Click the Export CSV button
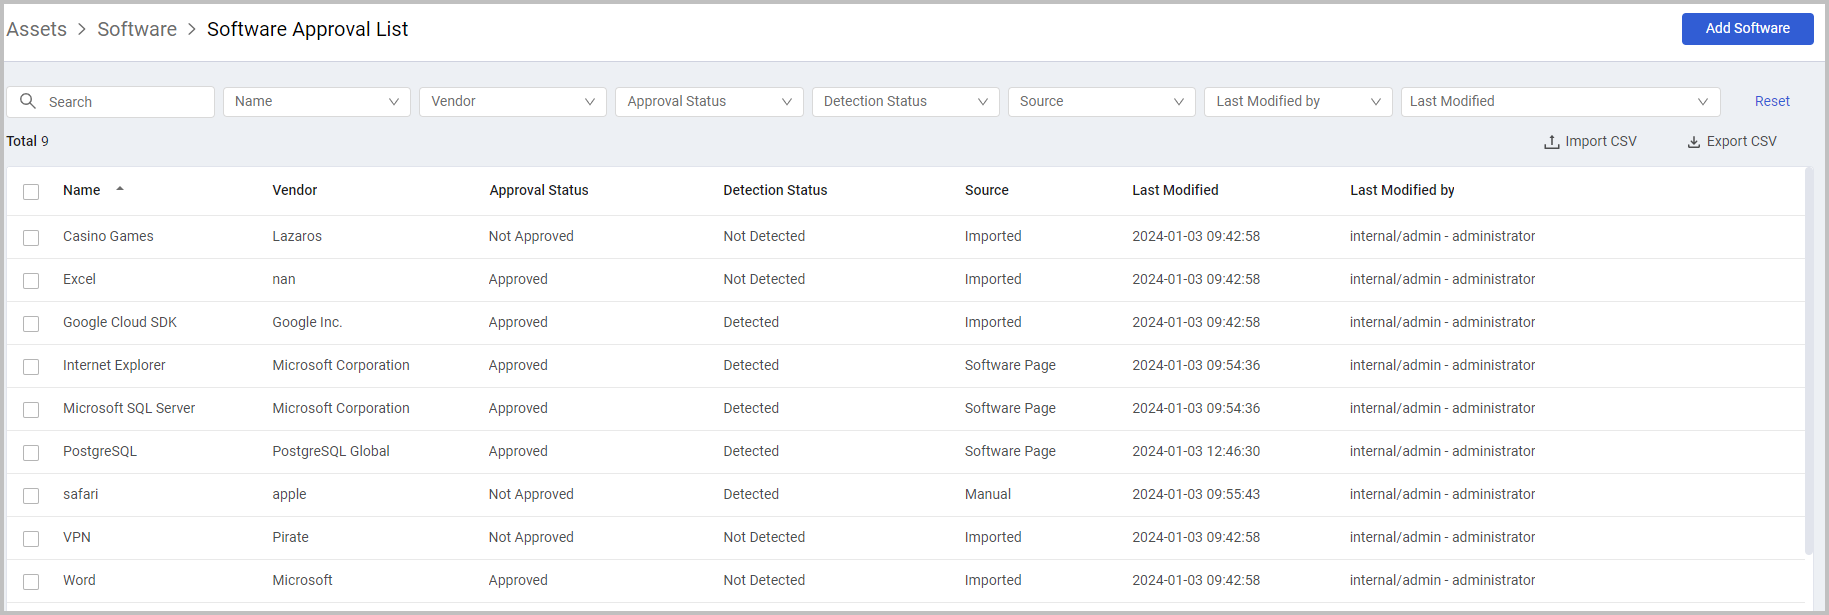The height and width of the screenshot is (615, 1829). pos(1732,141)
